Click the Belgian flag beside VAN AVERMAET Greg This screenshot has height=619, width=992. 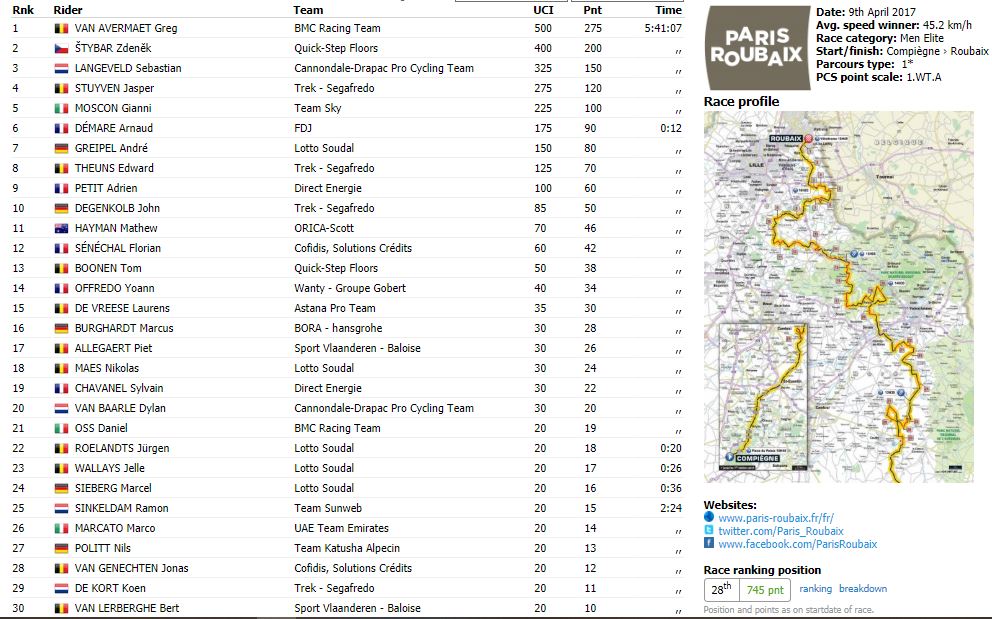tap(61, 28)
